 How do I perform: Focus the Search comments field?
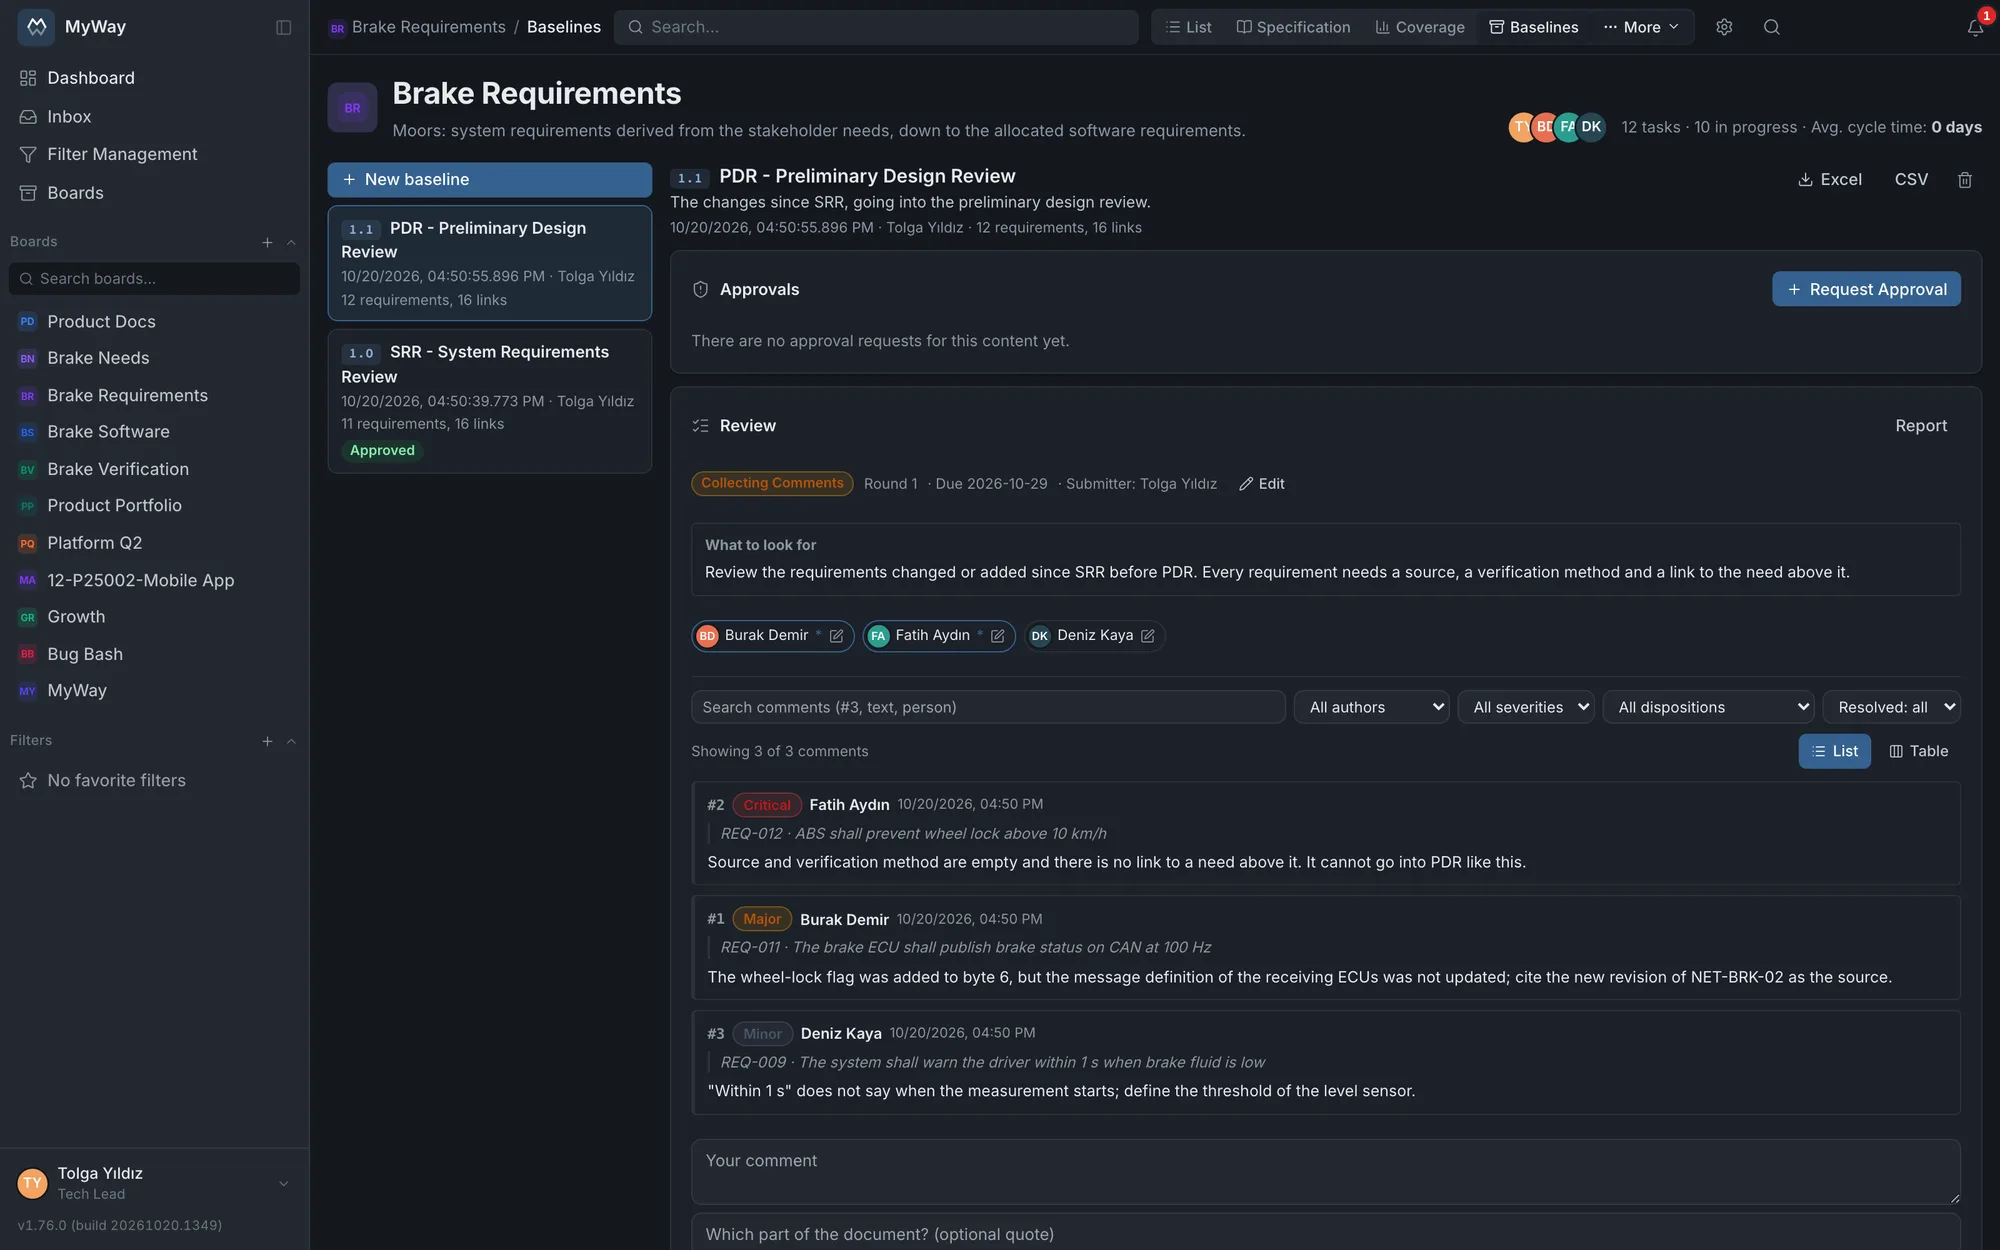pyautogui.click(x=988, y=707)
